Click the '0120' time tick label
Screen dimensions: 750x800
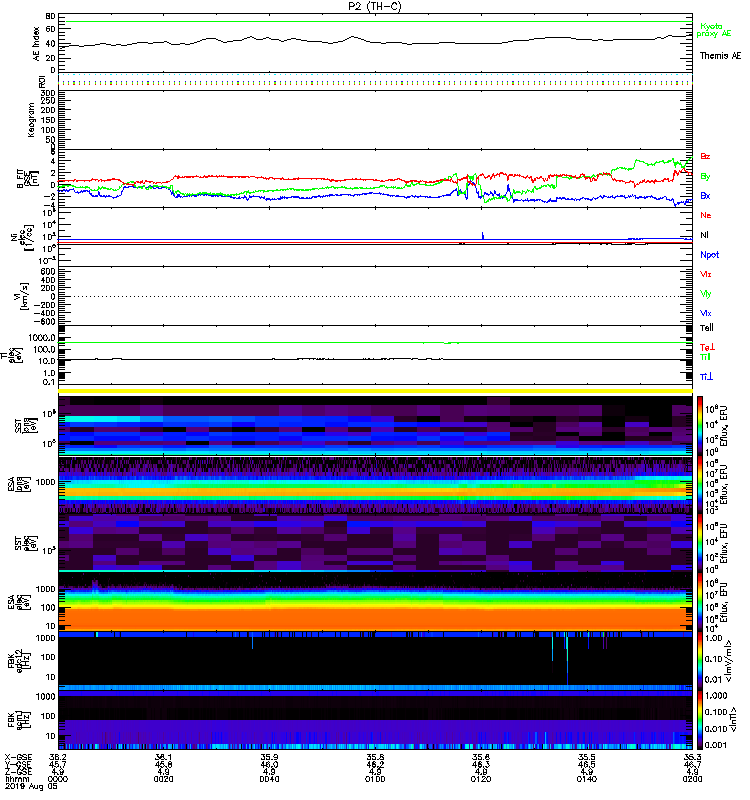tap(481, 779)
